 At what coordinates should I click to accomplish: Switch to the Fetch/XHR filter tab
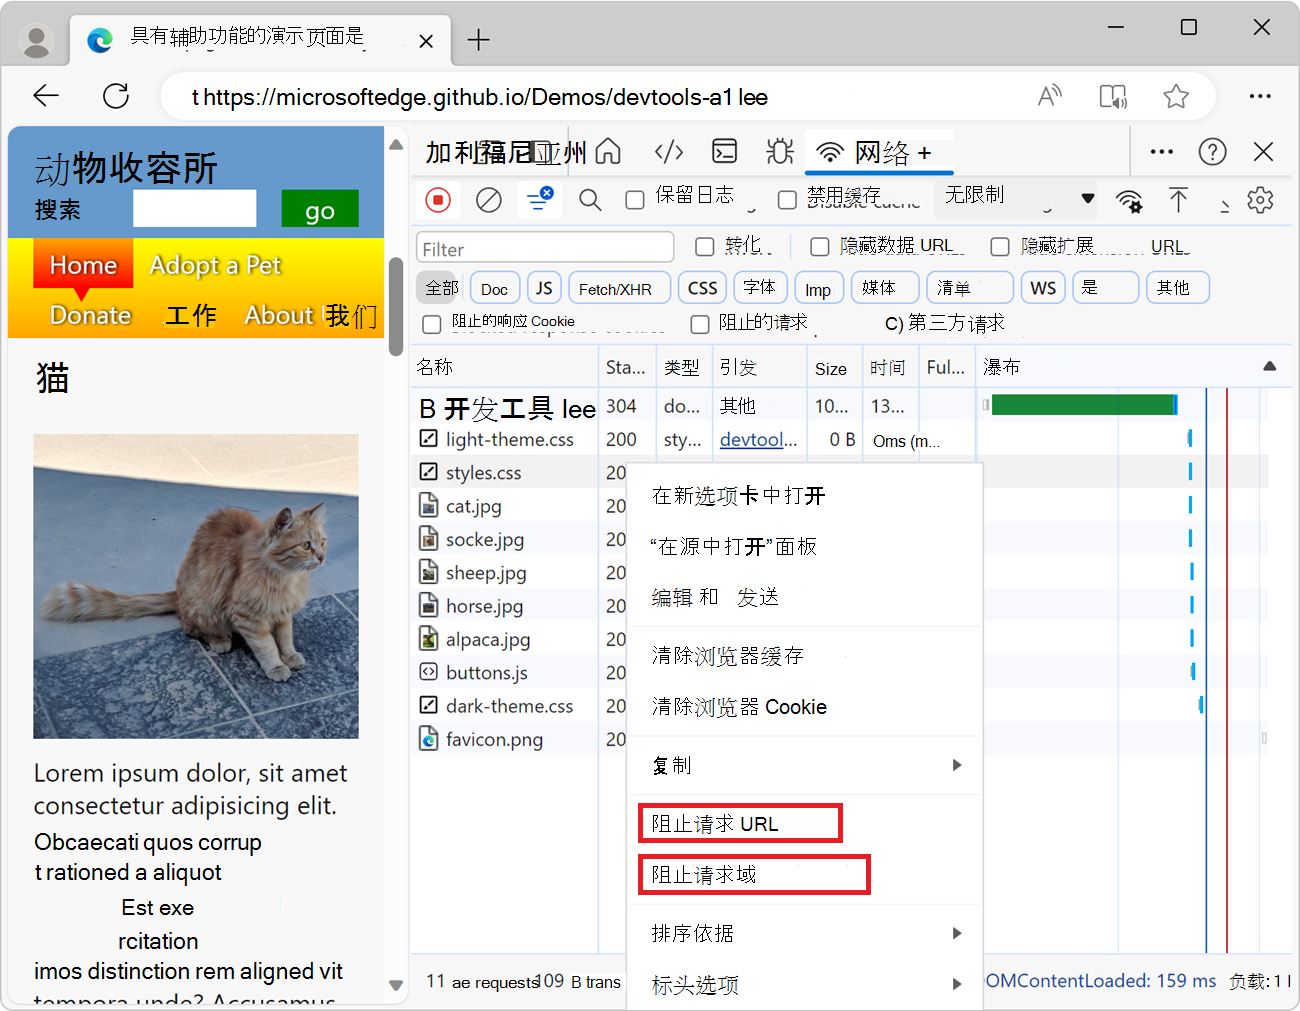(x=619, y=287)
